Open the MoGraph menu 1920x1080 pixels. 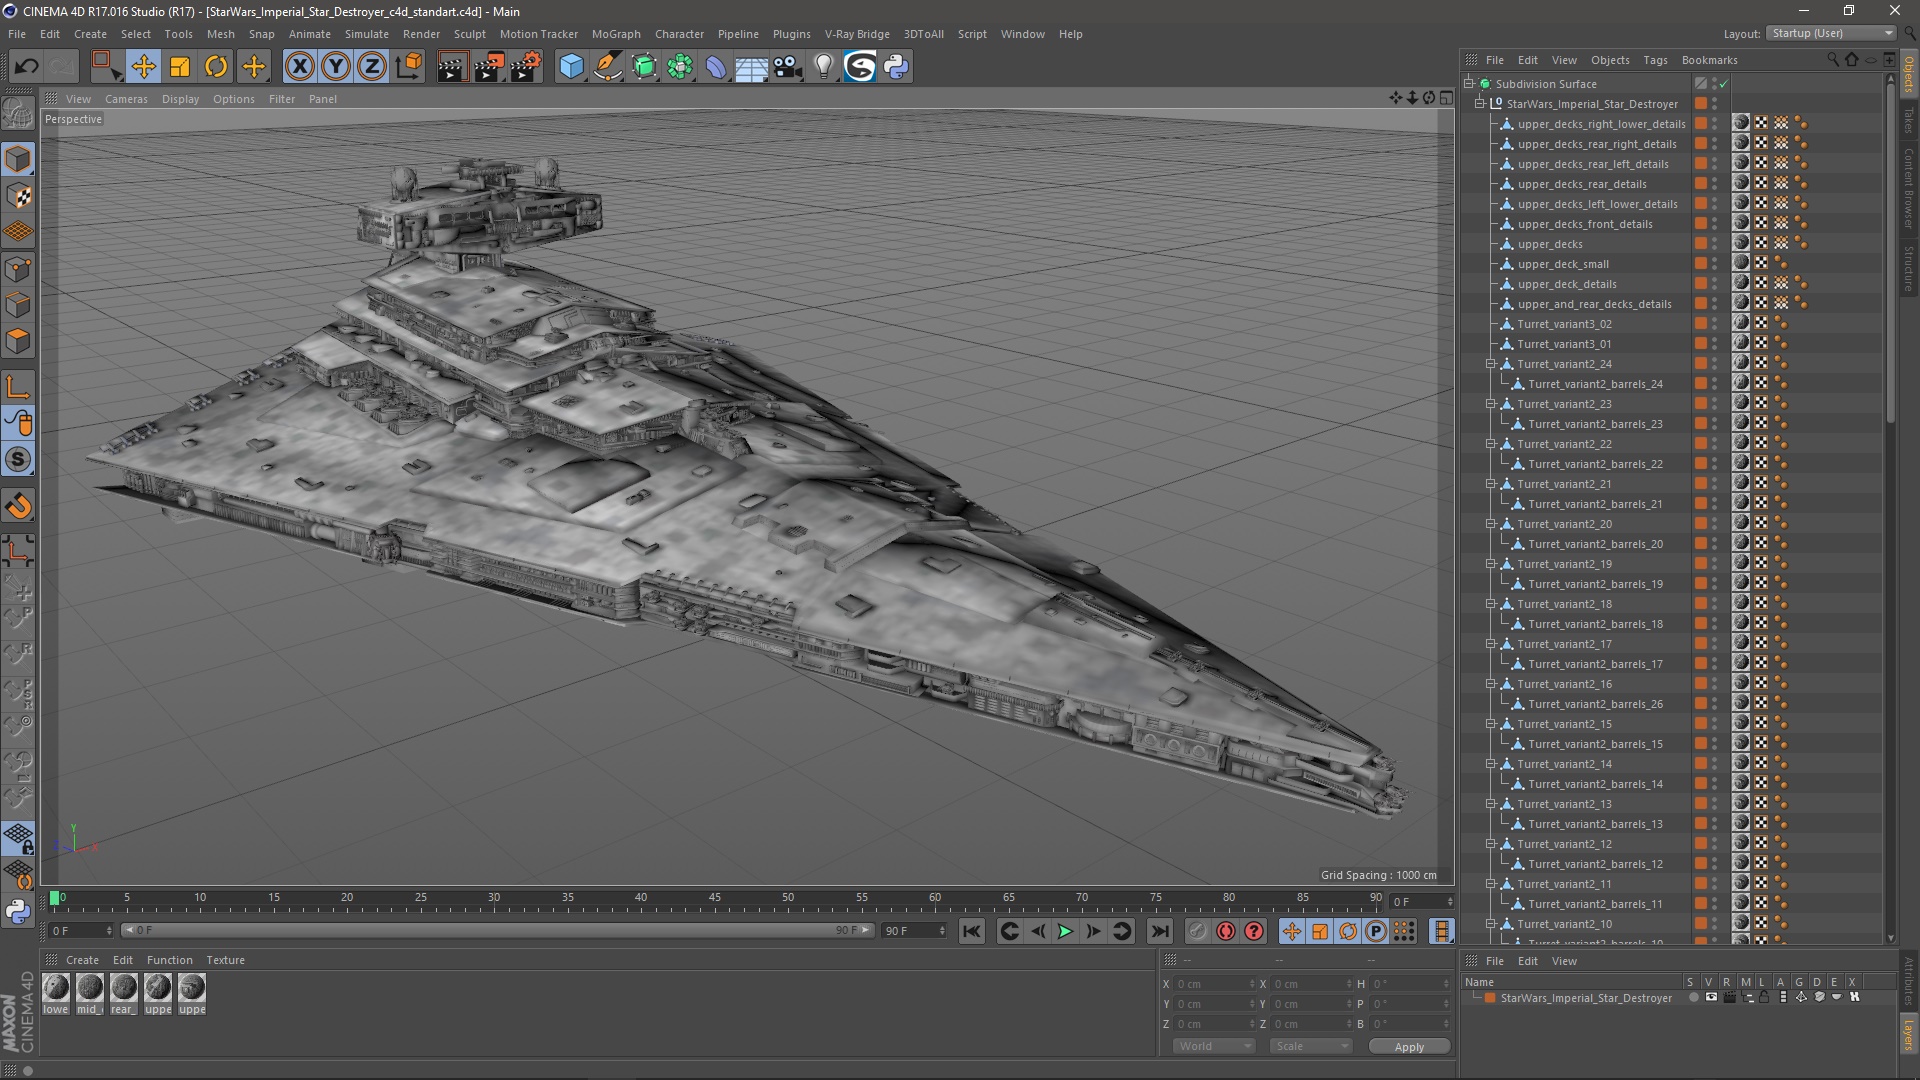[x=616, y=34]
